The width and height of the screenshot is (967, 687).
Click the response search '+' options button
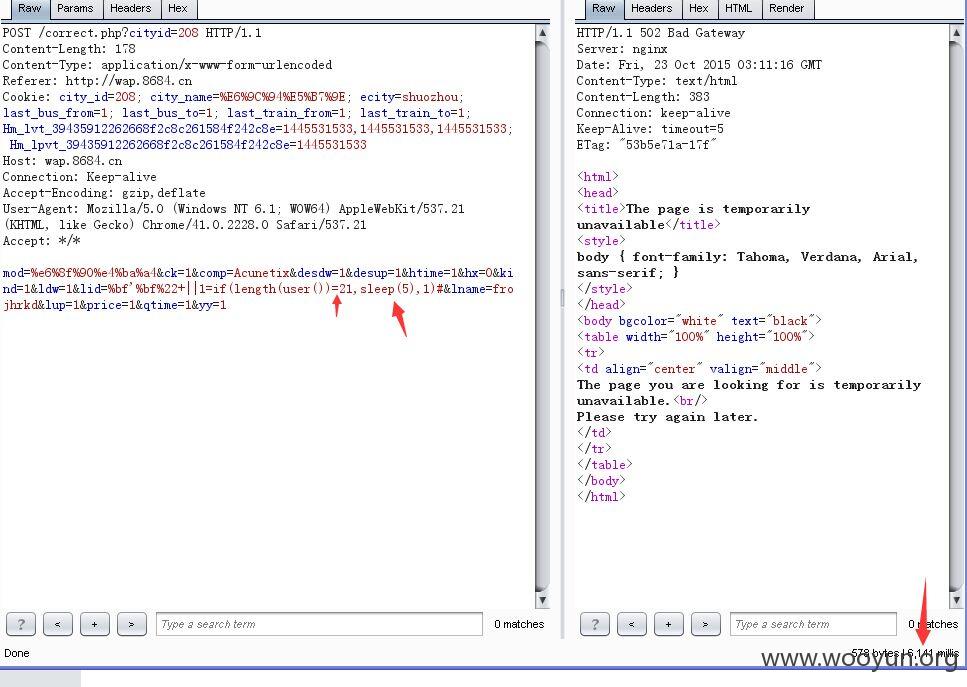669,624
